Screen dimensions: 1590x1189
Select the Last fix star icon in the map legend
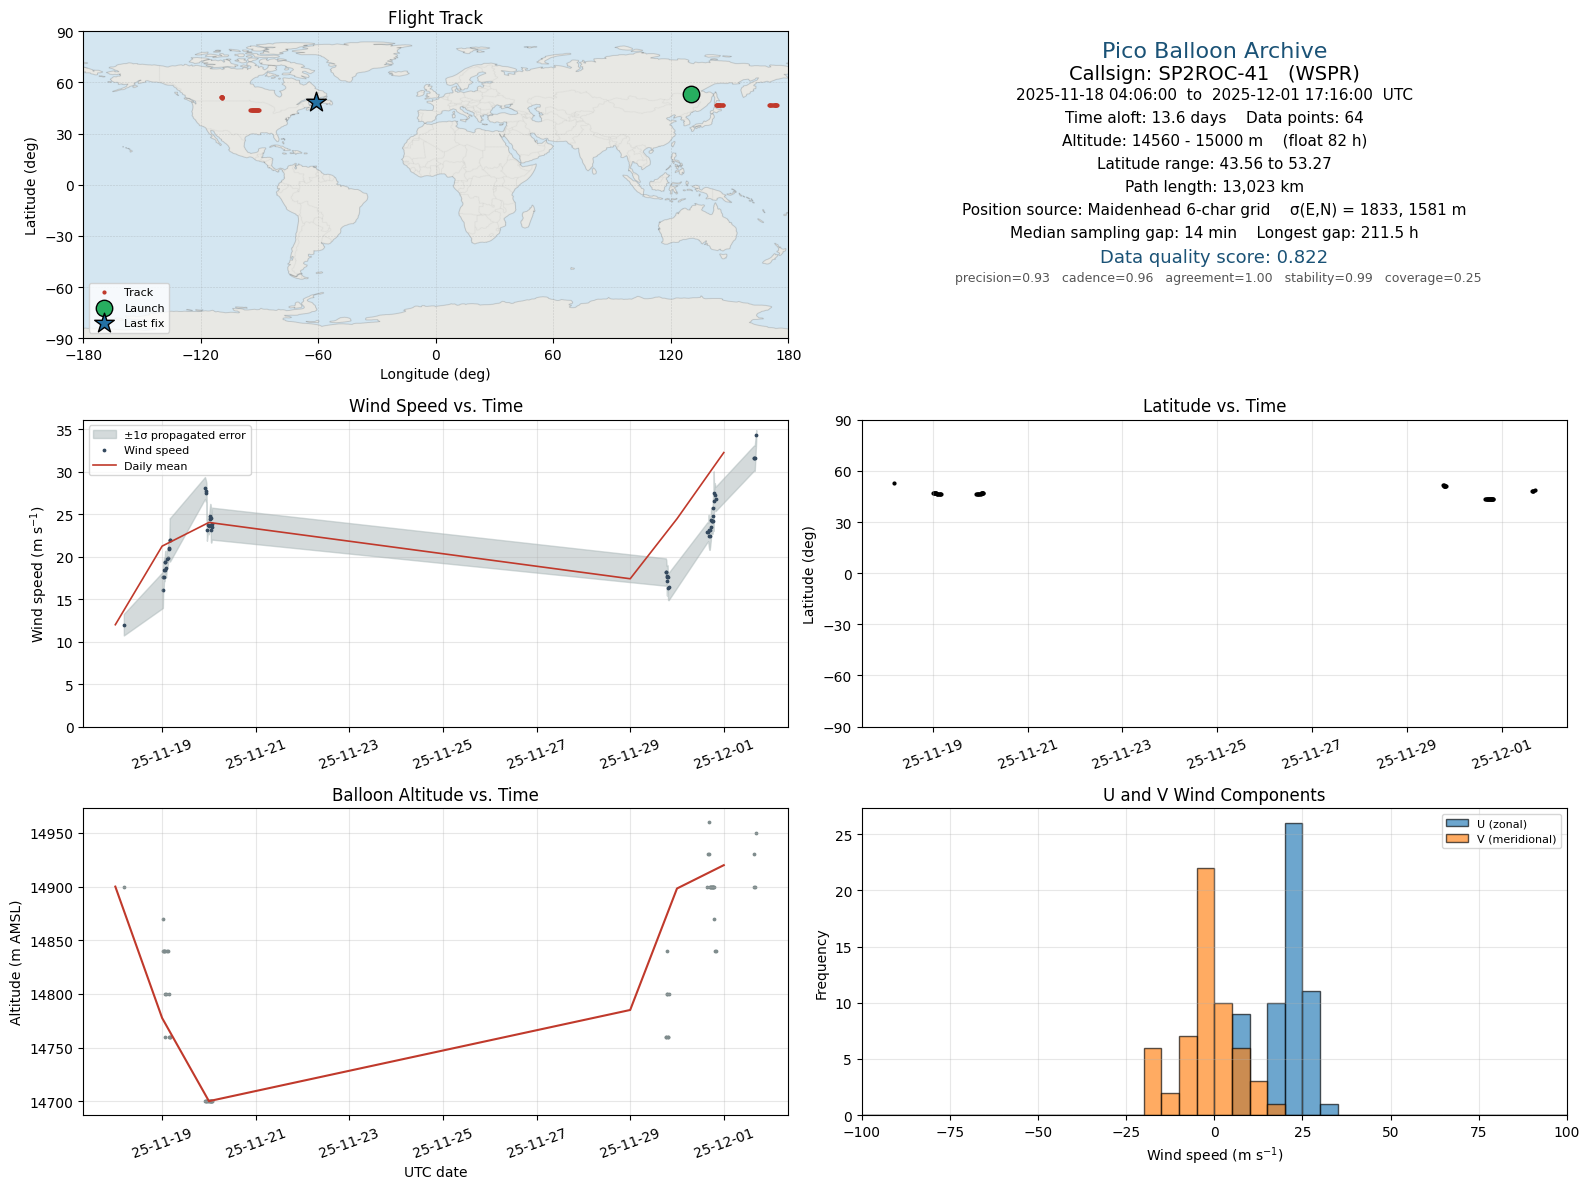104,323
